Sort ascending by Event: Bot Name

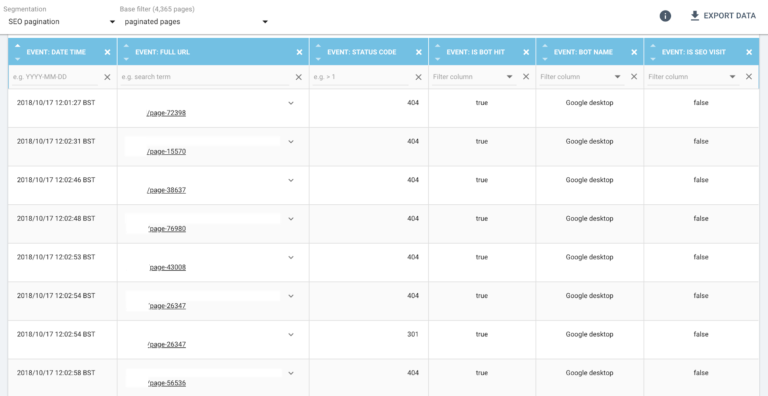[545, 46]
